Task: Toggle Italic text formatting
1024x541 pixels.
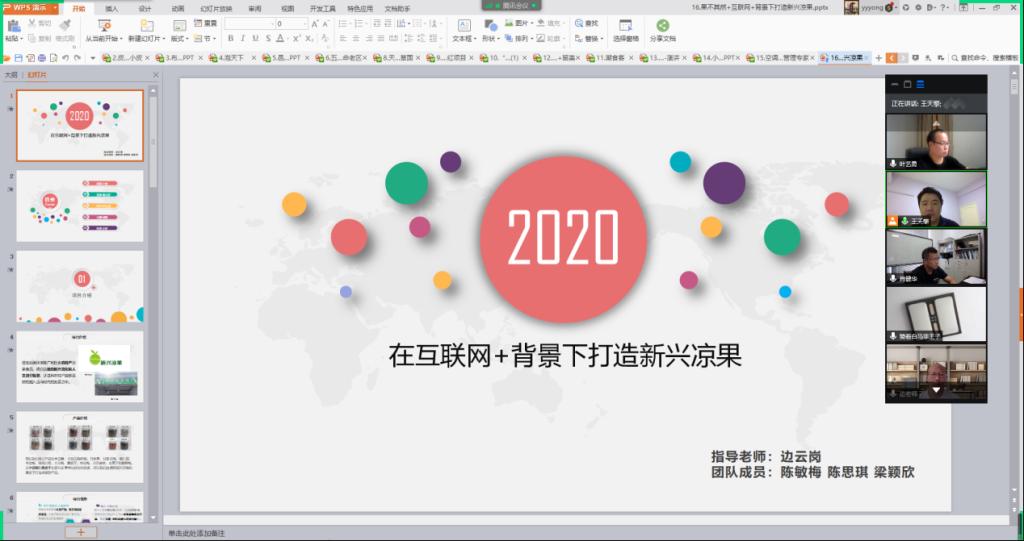Action: [243, 39]
